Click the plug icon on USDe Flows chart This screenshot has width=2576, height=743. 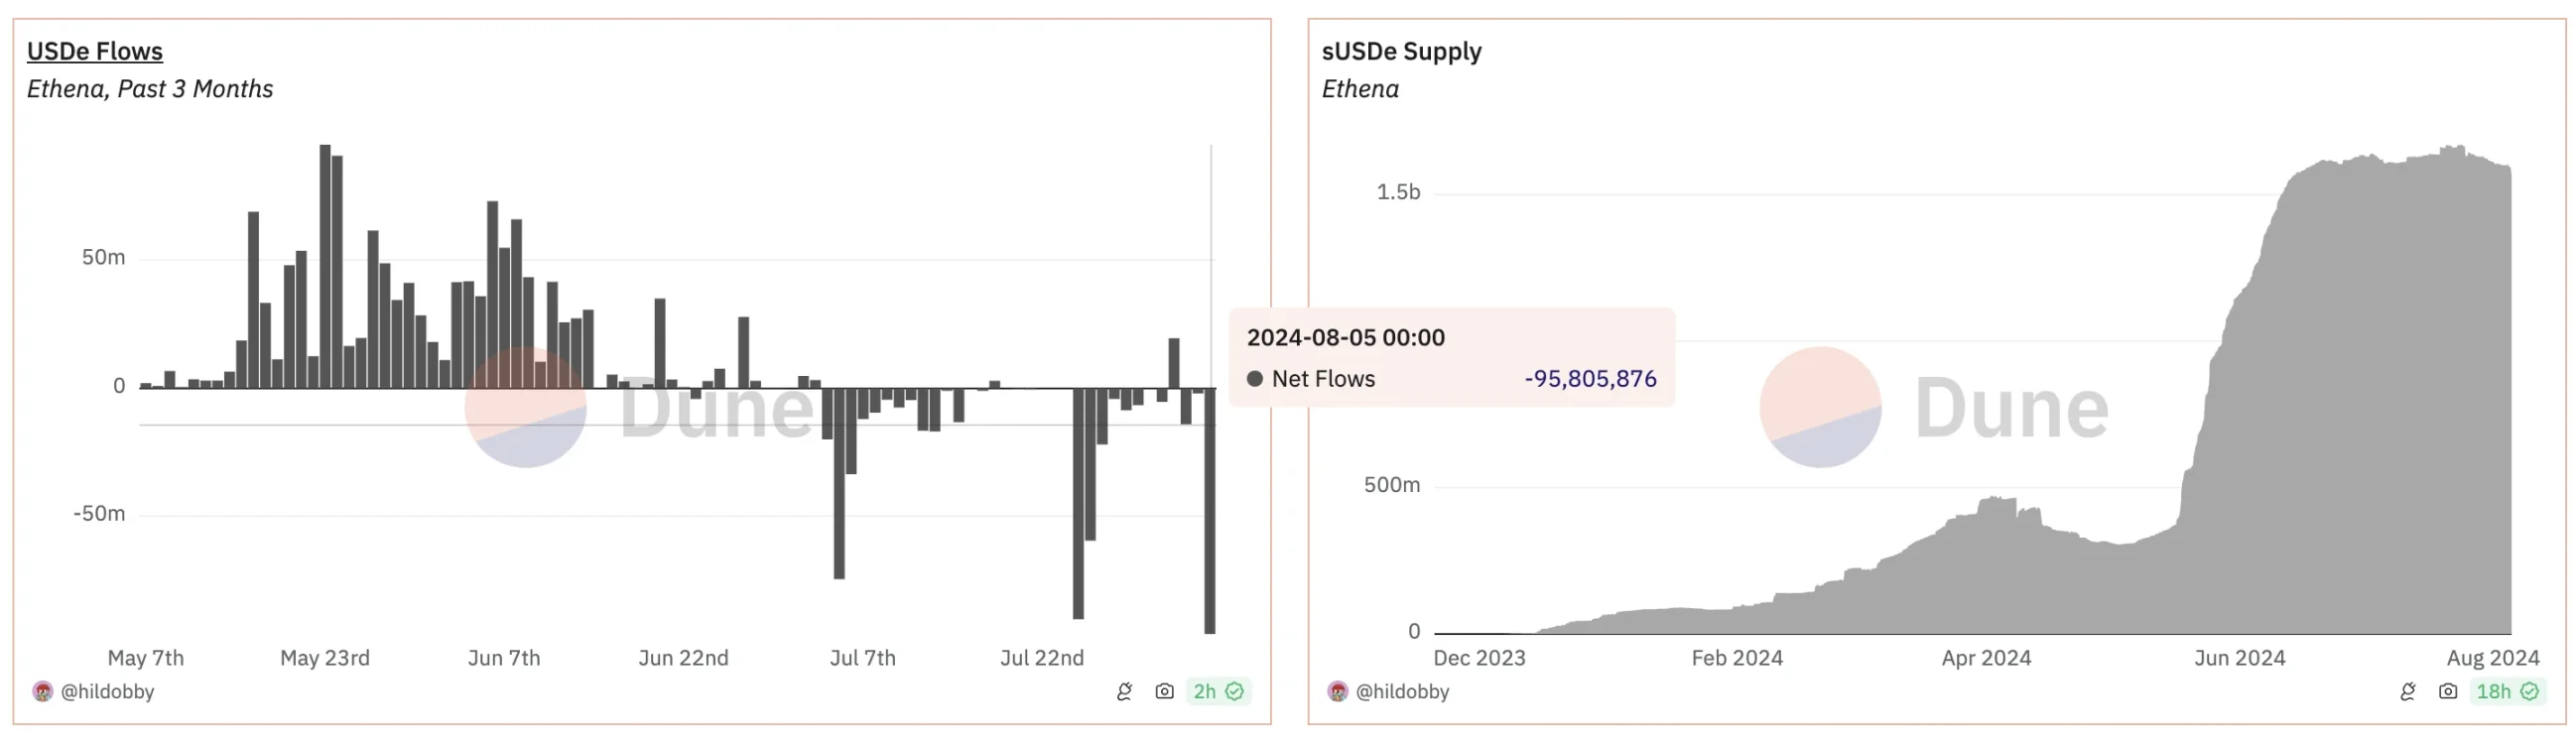(1124, 691)
